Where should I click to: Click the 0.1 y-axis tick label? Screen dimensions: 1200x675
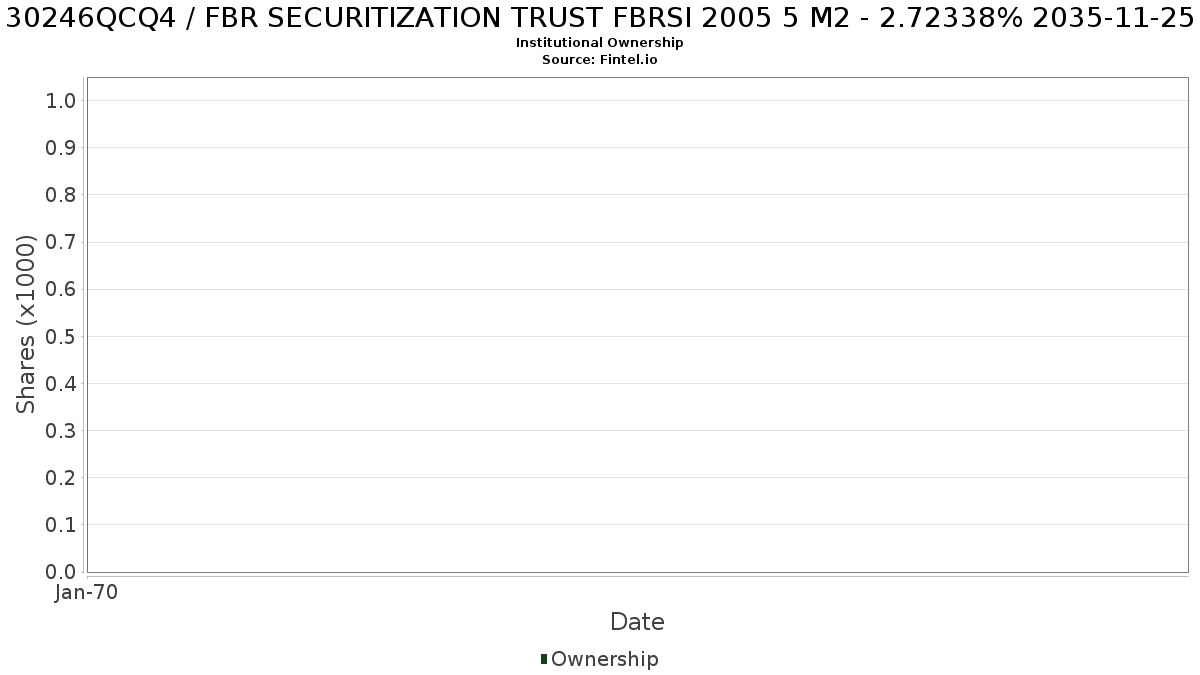pos(61,525)
